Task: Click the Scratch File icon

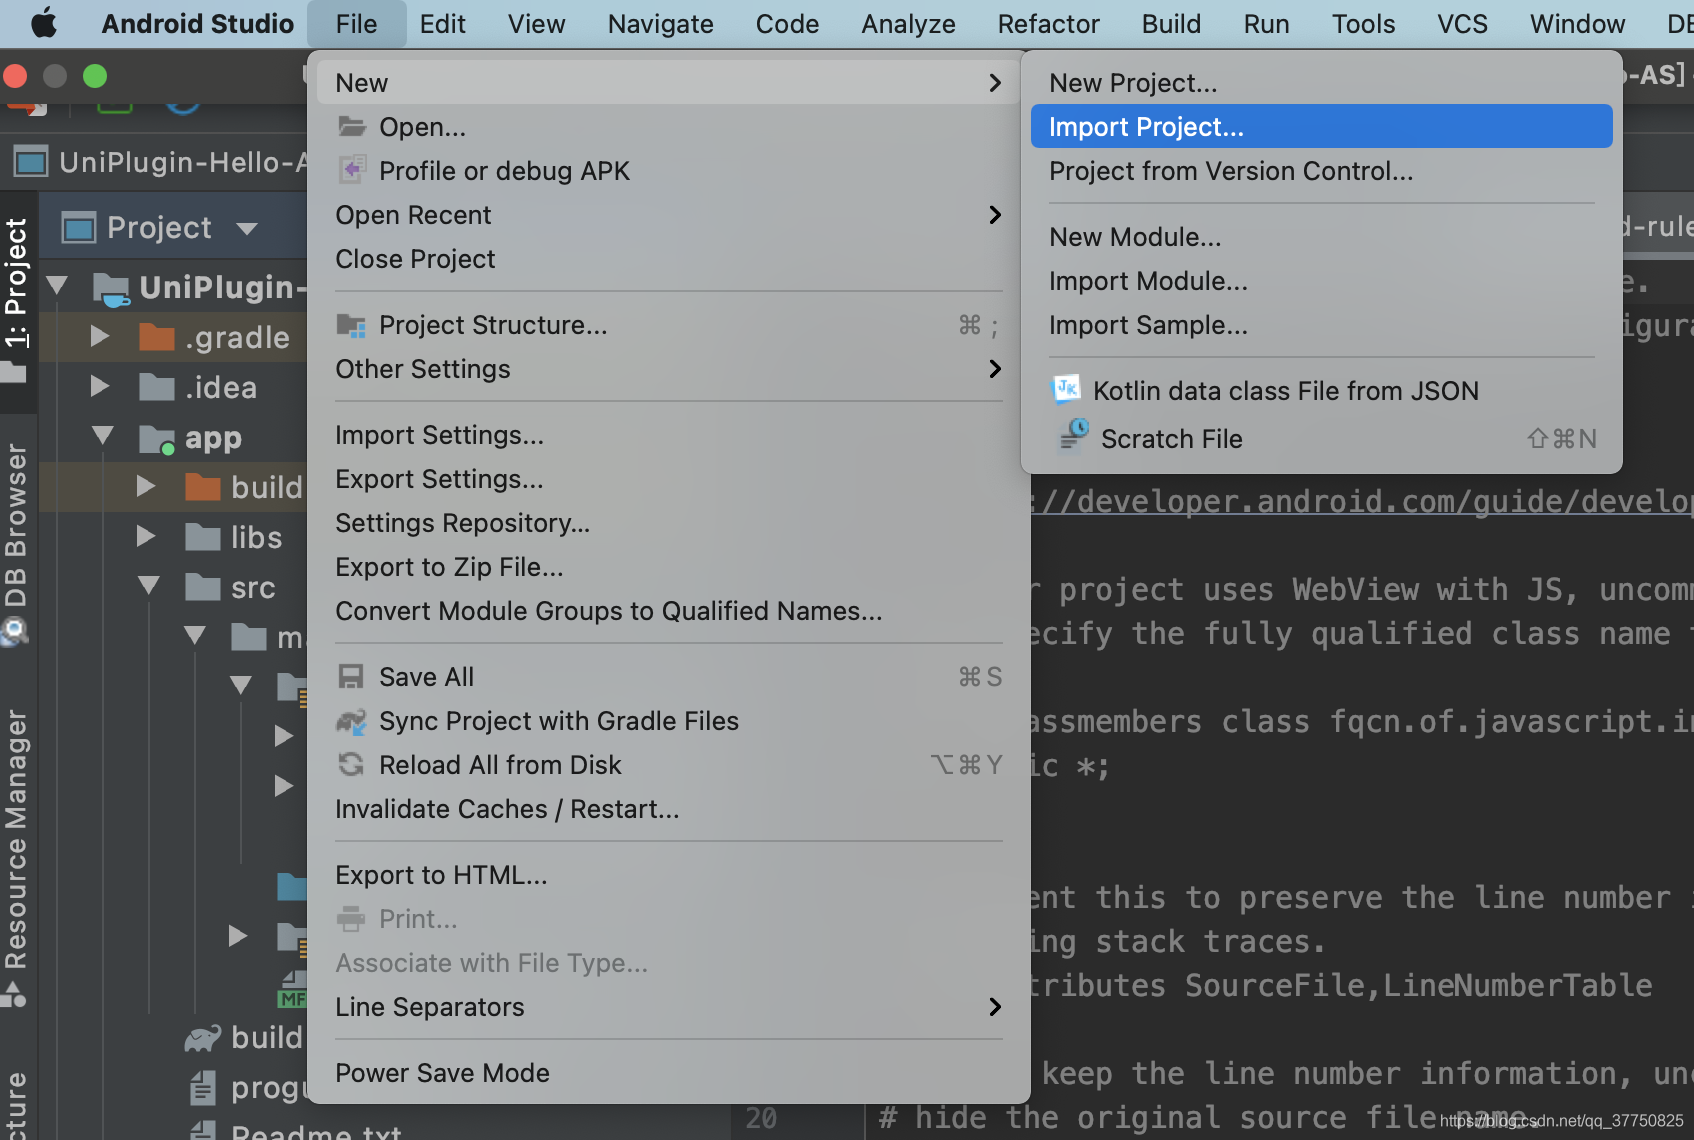Action: [1073, 436]
